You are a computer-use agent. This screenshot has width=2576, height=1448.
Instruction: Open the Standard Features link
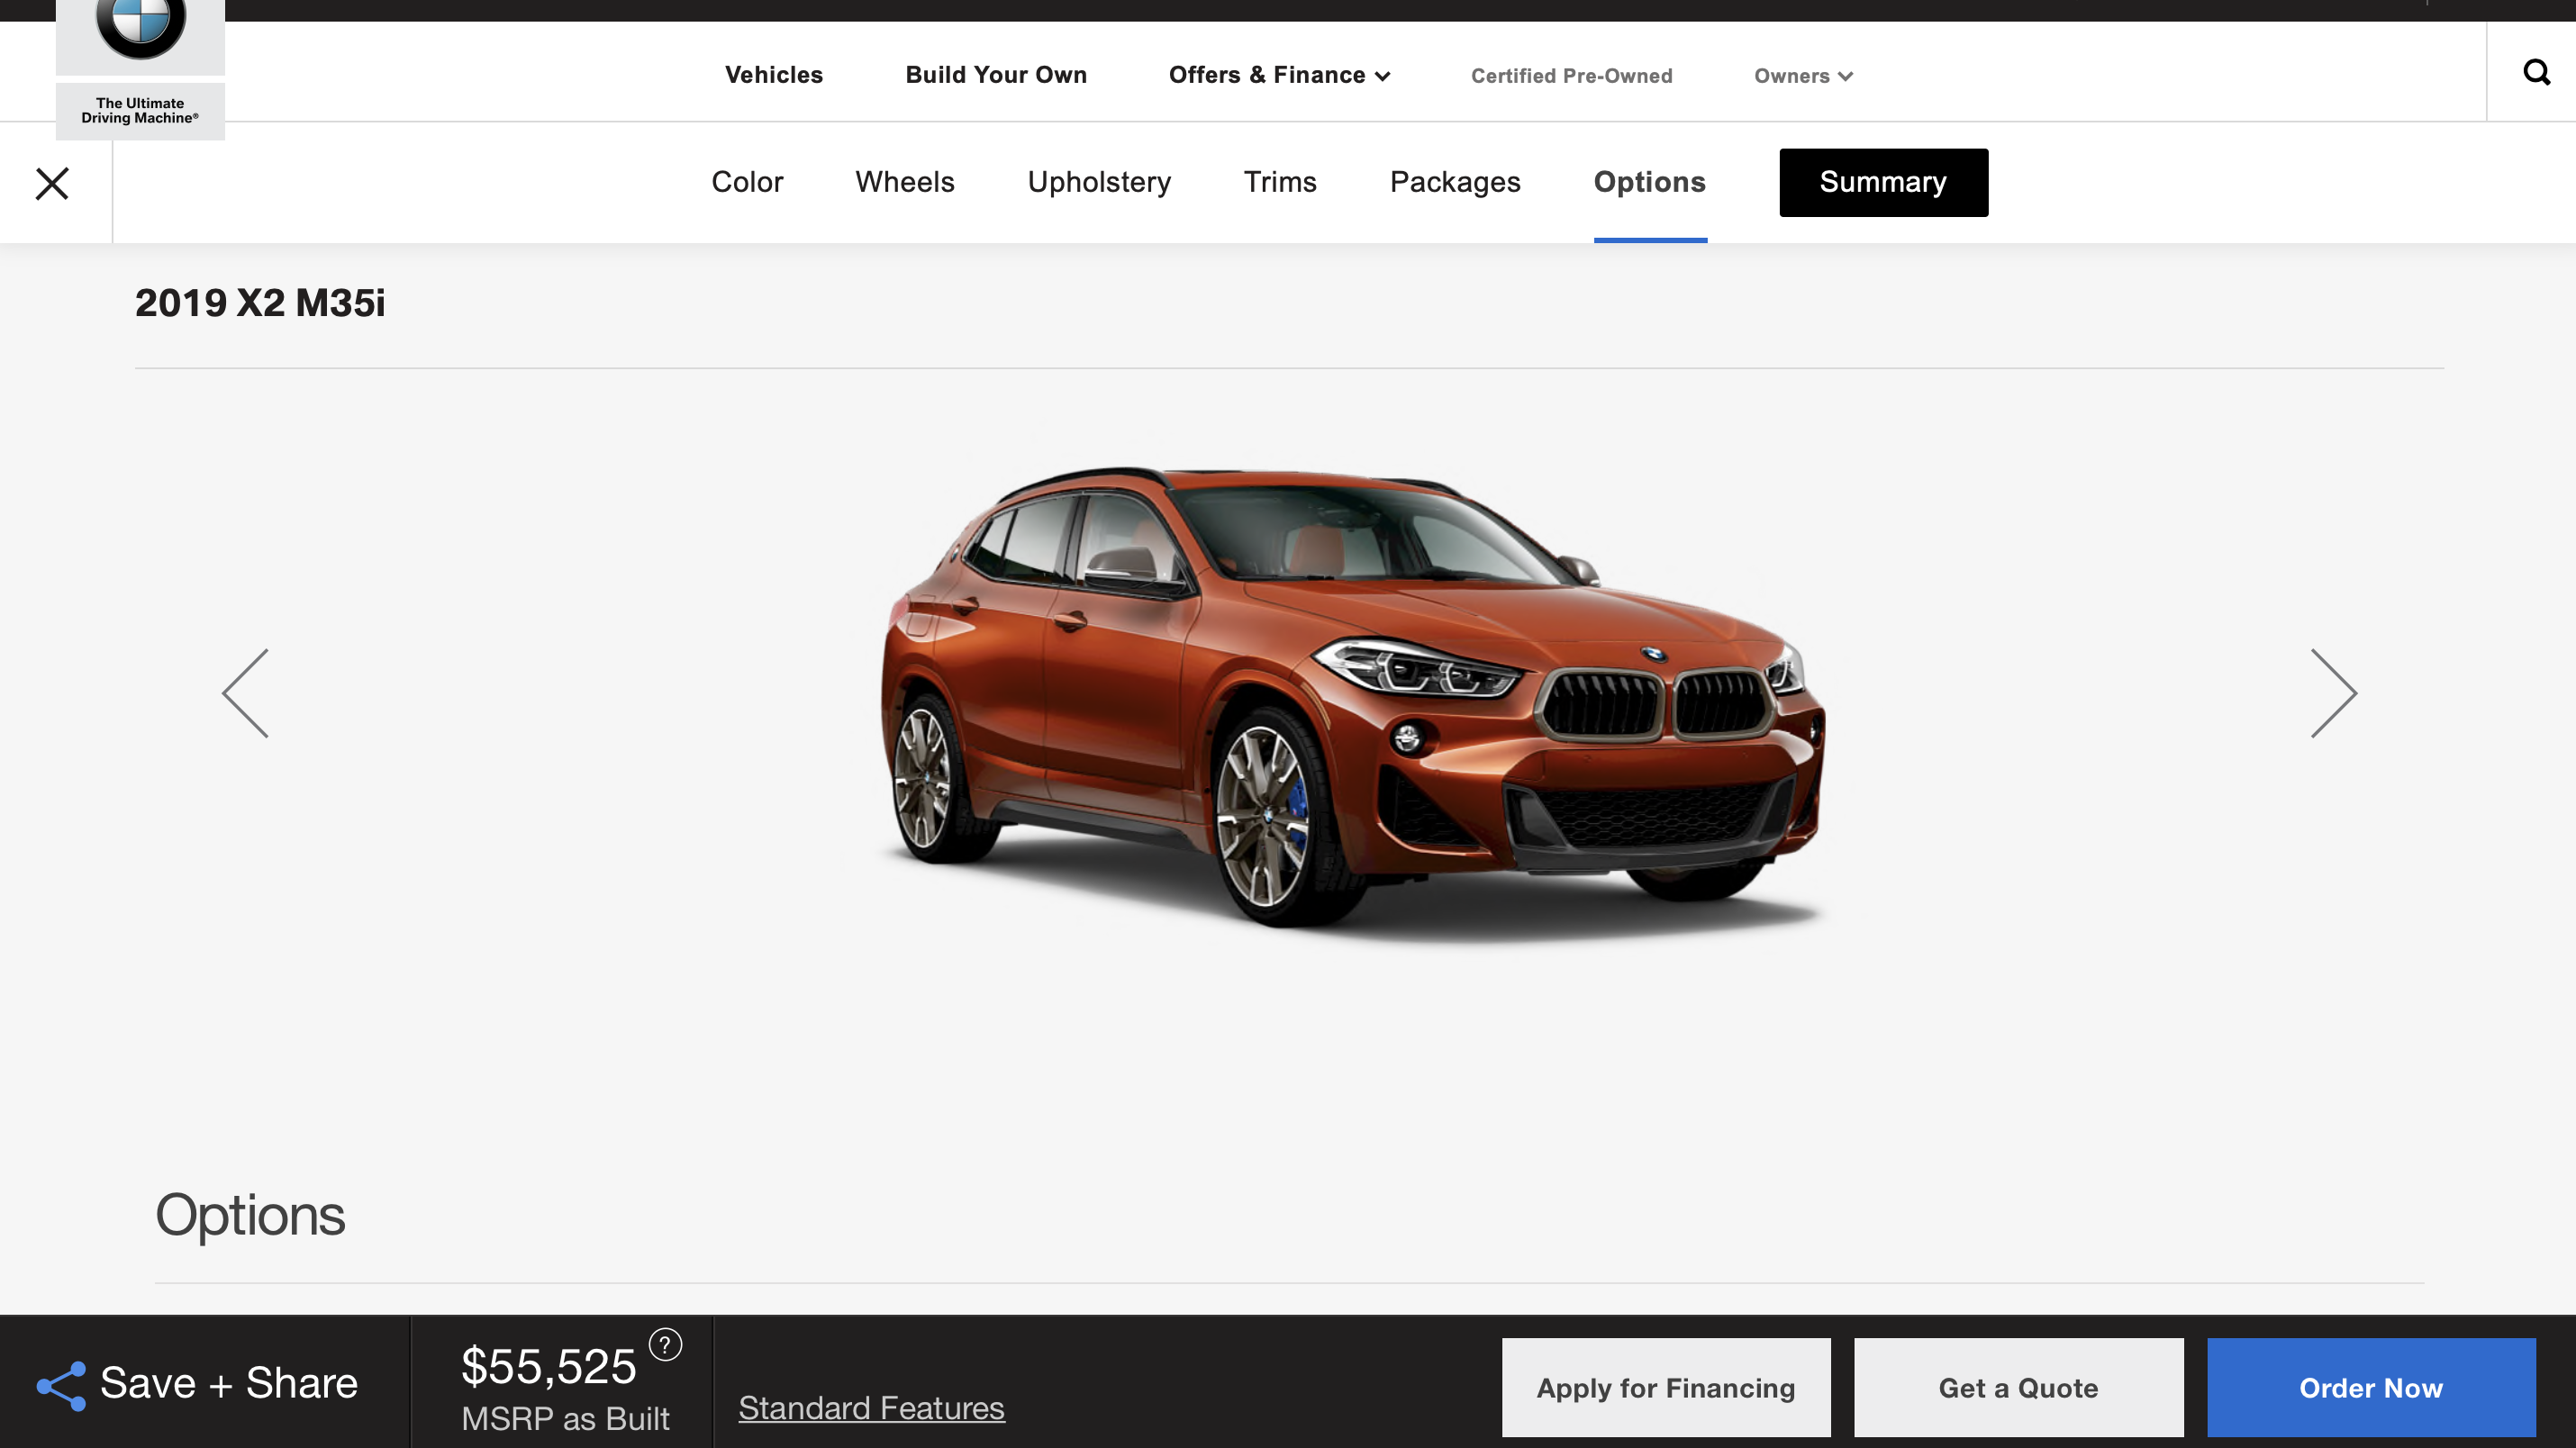tap(871, 1407)
